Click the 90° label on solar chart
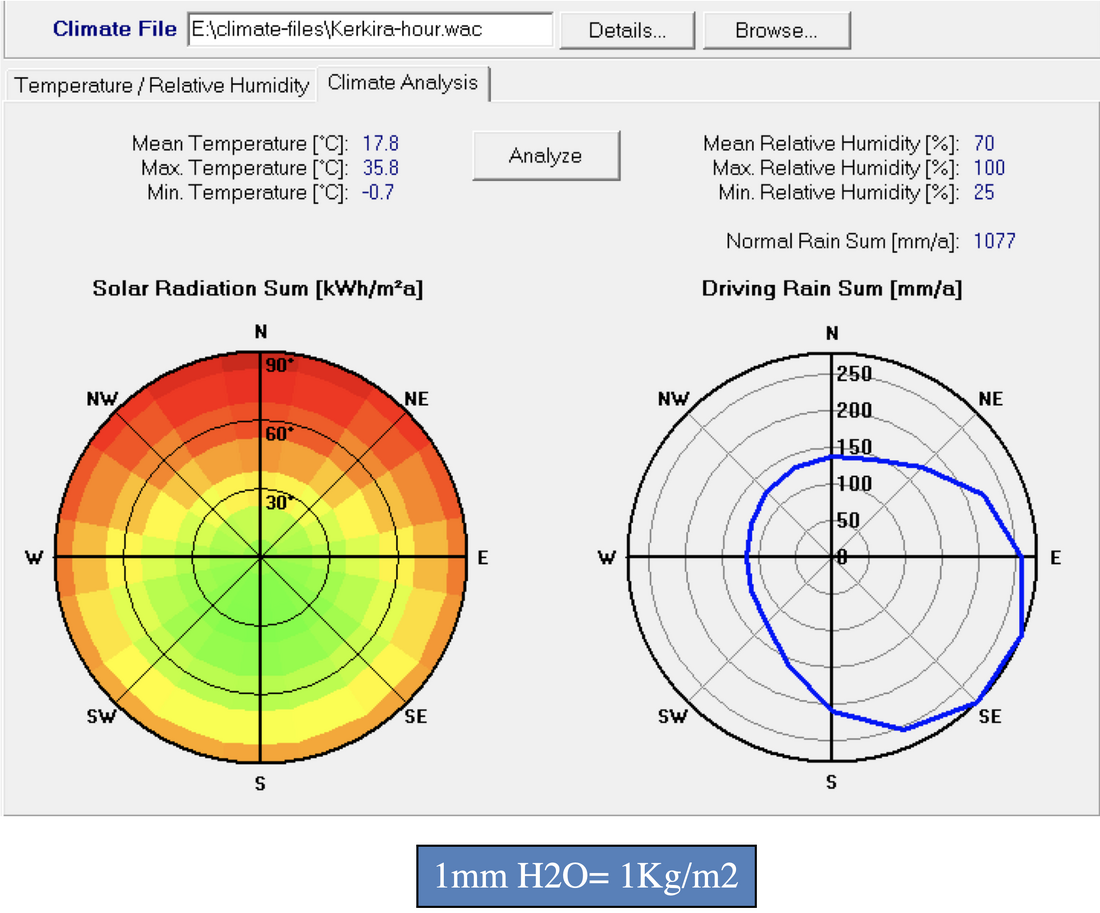Viewport: 1100px width, 913px height. point(280,365)
